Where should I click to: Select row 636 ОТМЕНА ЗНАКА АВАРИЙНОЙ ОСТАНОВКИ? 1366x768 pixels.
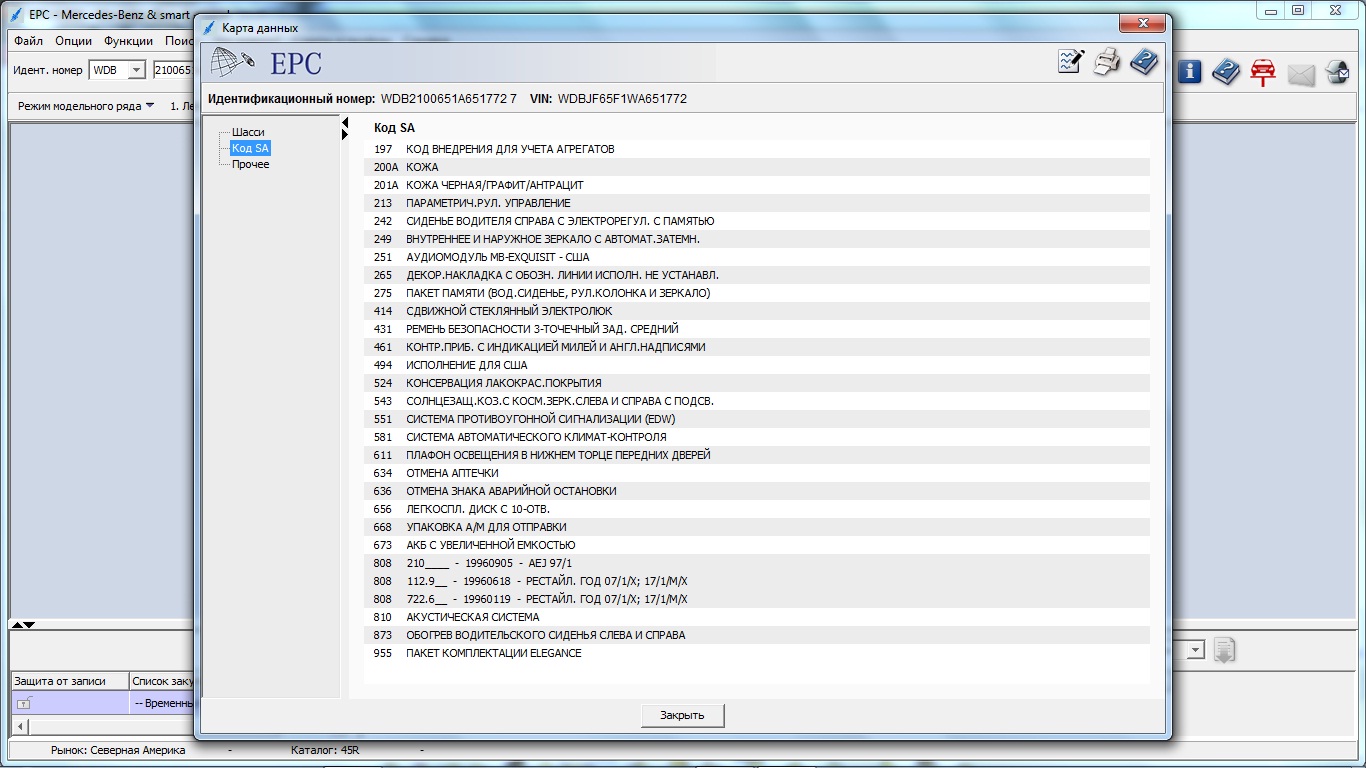[757, 491]
